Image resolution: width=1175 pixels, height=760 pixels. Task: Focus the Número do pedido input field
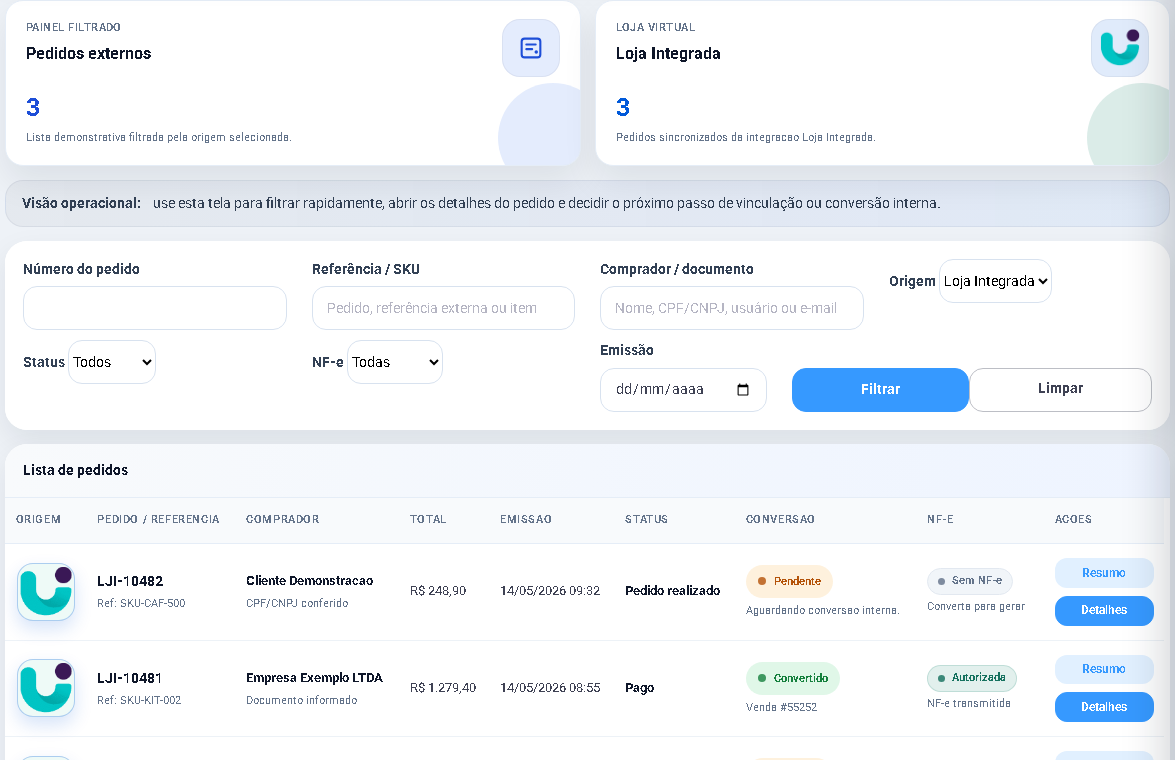tap(155, 308)
